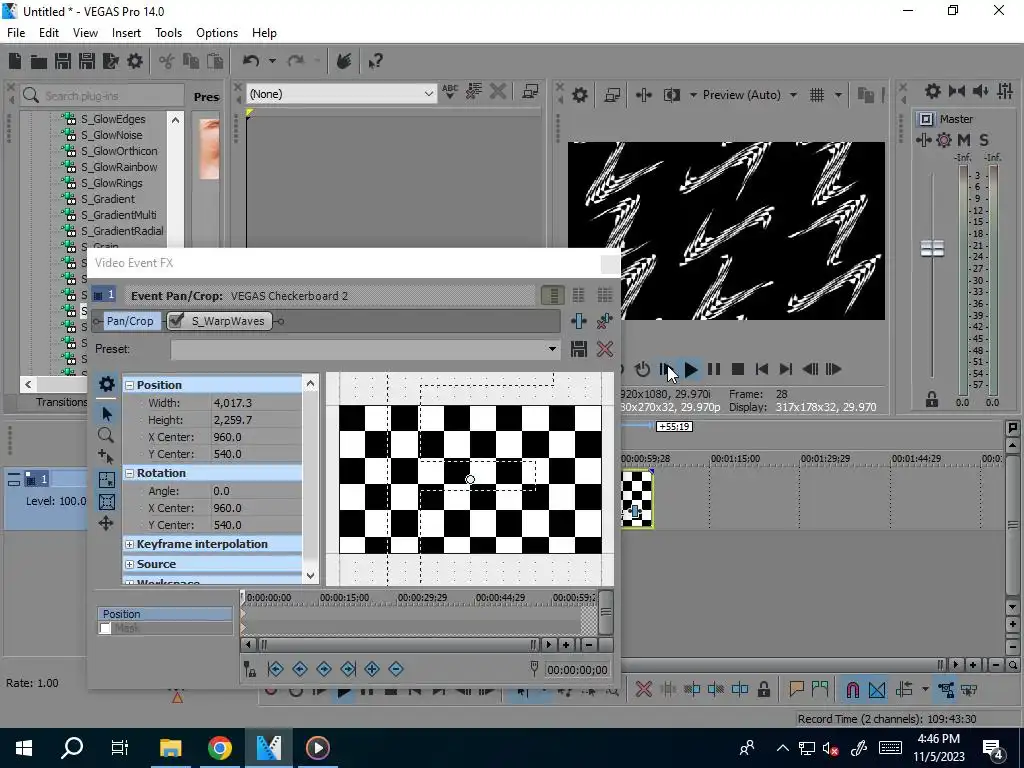Image resolution: width=1024 pixels, height=768 pixels.
Task: Open File Explorer from the taskbar
Action: tap(170, 748)
